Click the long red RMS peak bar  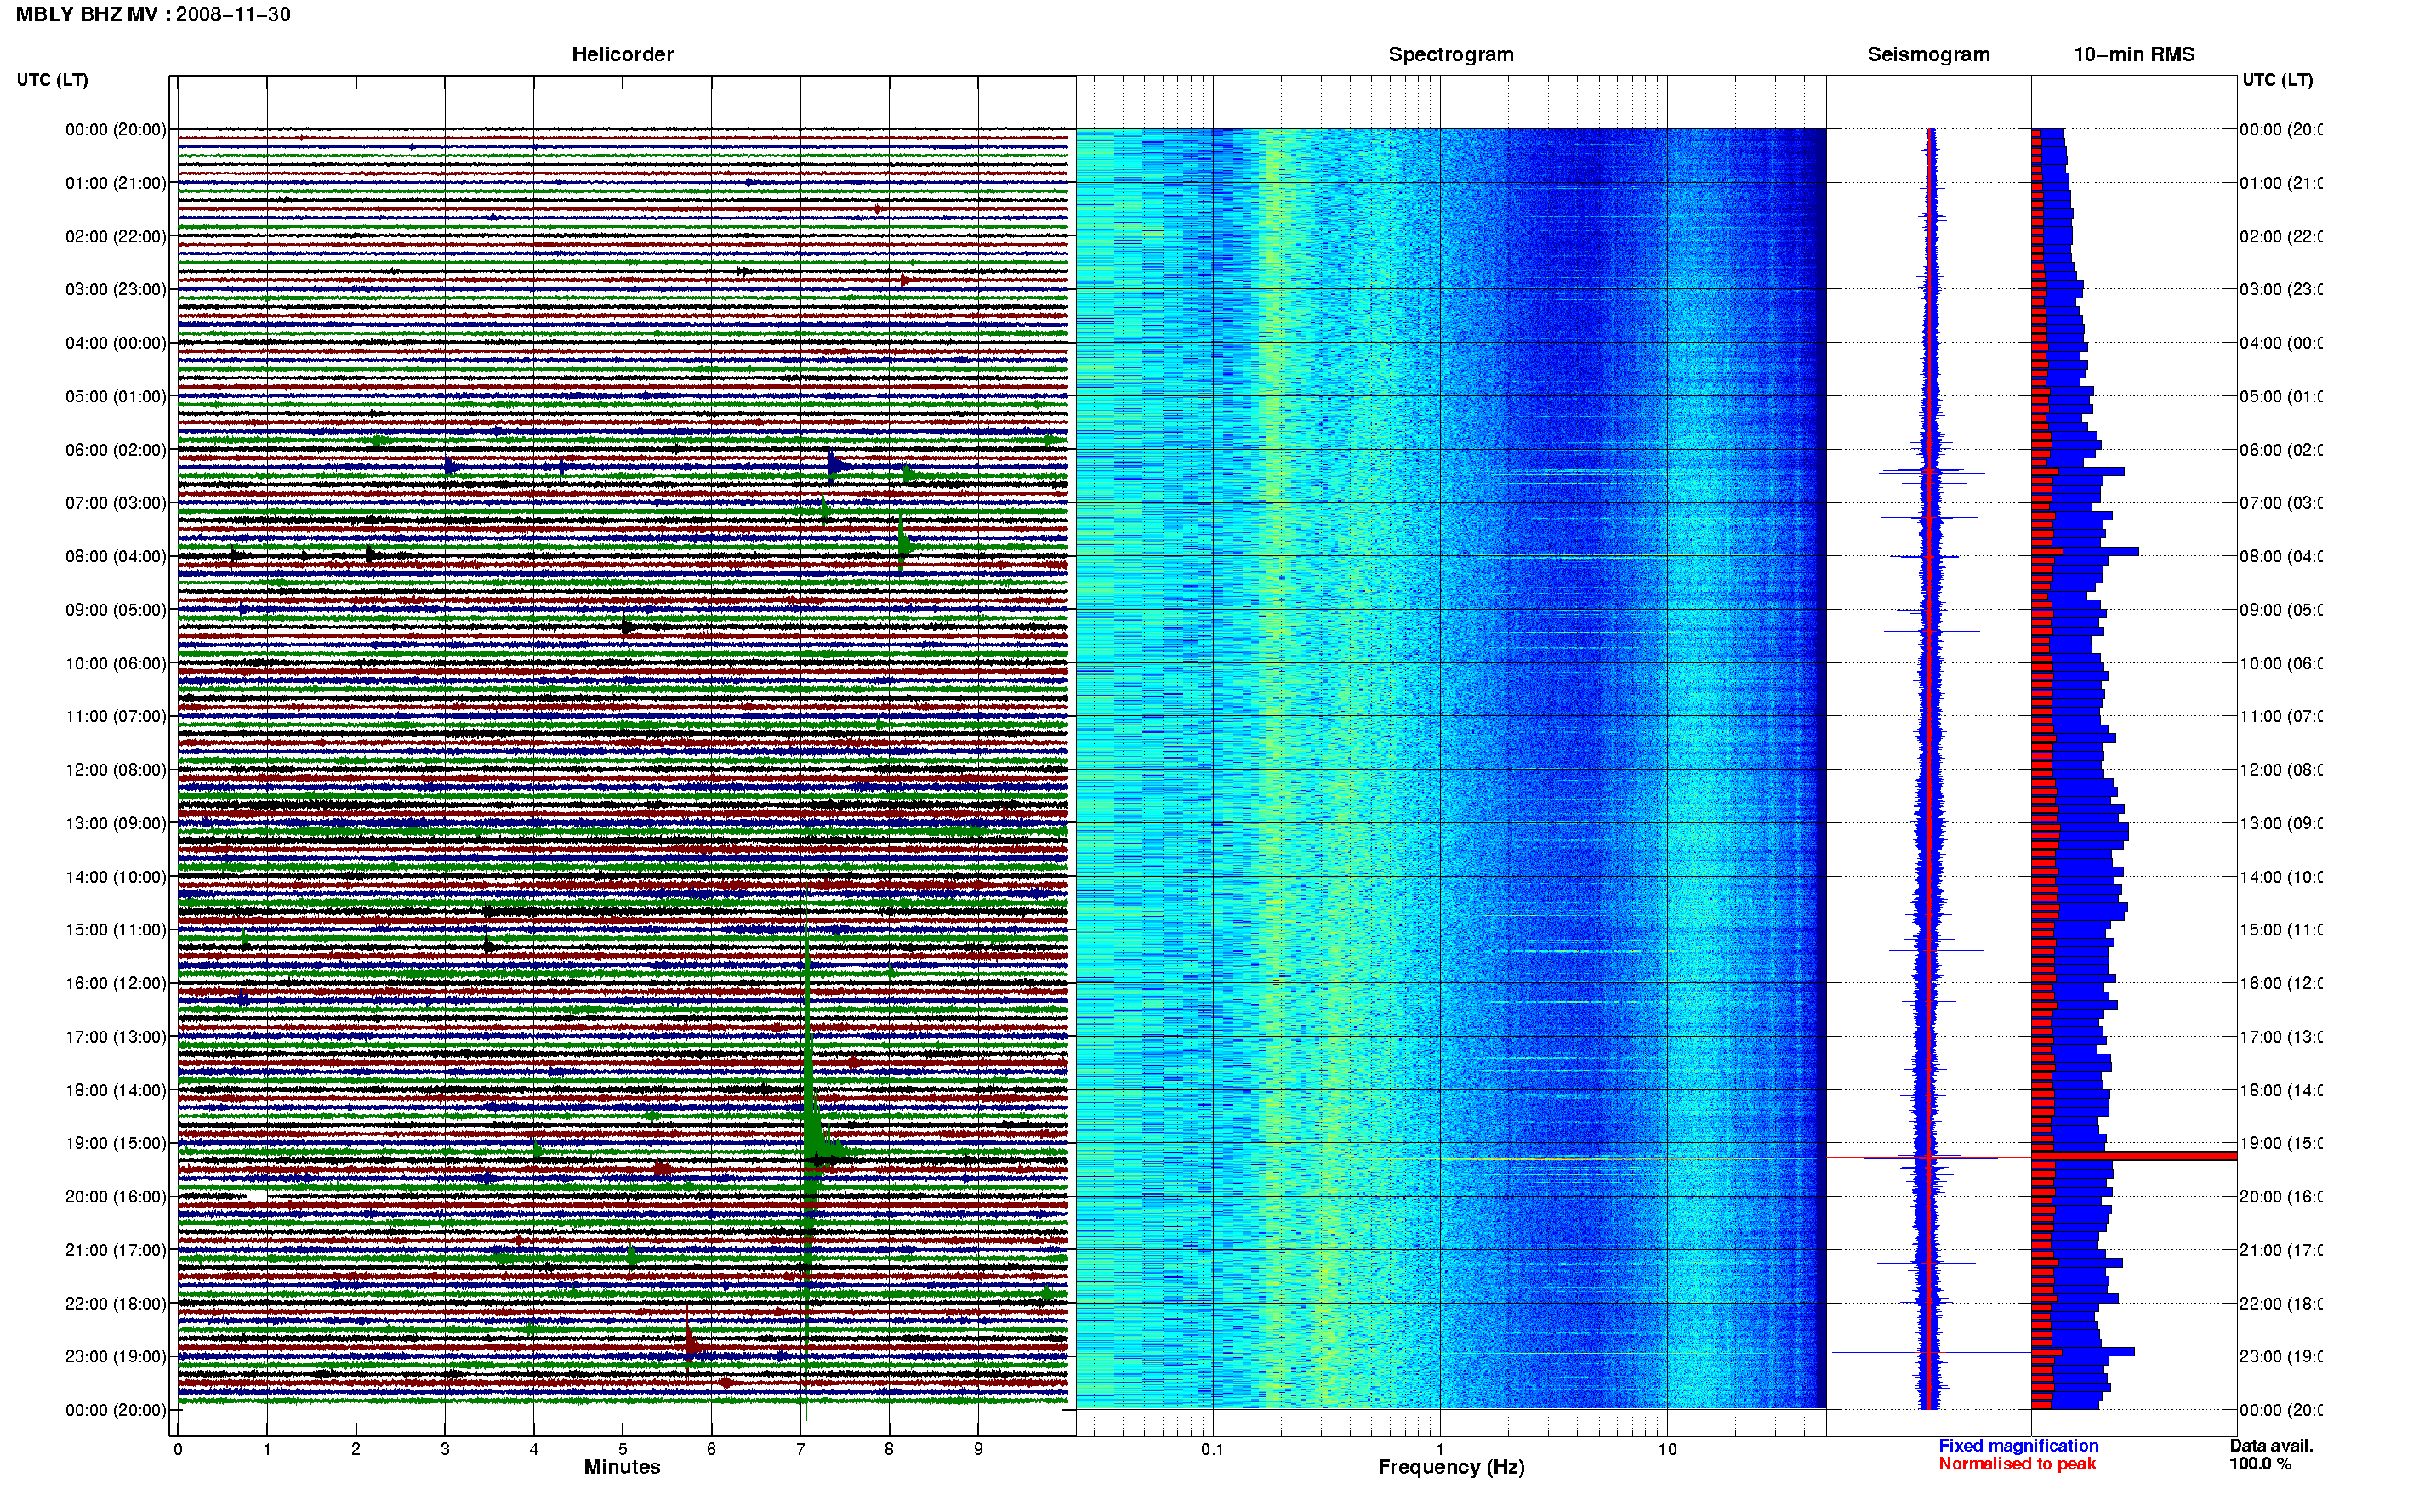pyautogui.click(x=2134, y=1156)
